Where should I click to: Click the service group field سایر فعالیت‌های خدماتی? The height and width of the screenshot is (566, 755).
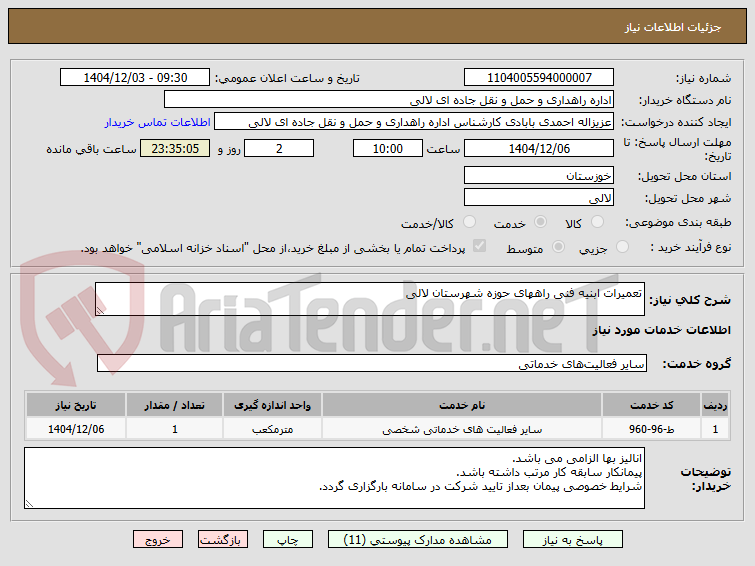[x=372, y=364]
